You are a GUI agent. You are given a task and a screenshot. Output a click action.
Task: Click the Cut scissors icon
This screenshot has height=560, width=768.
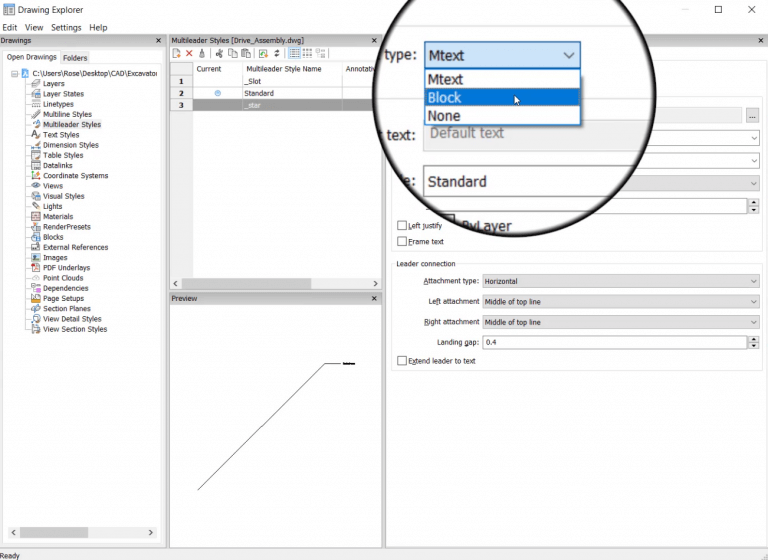tap(219, 53)
